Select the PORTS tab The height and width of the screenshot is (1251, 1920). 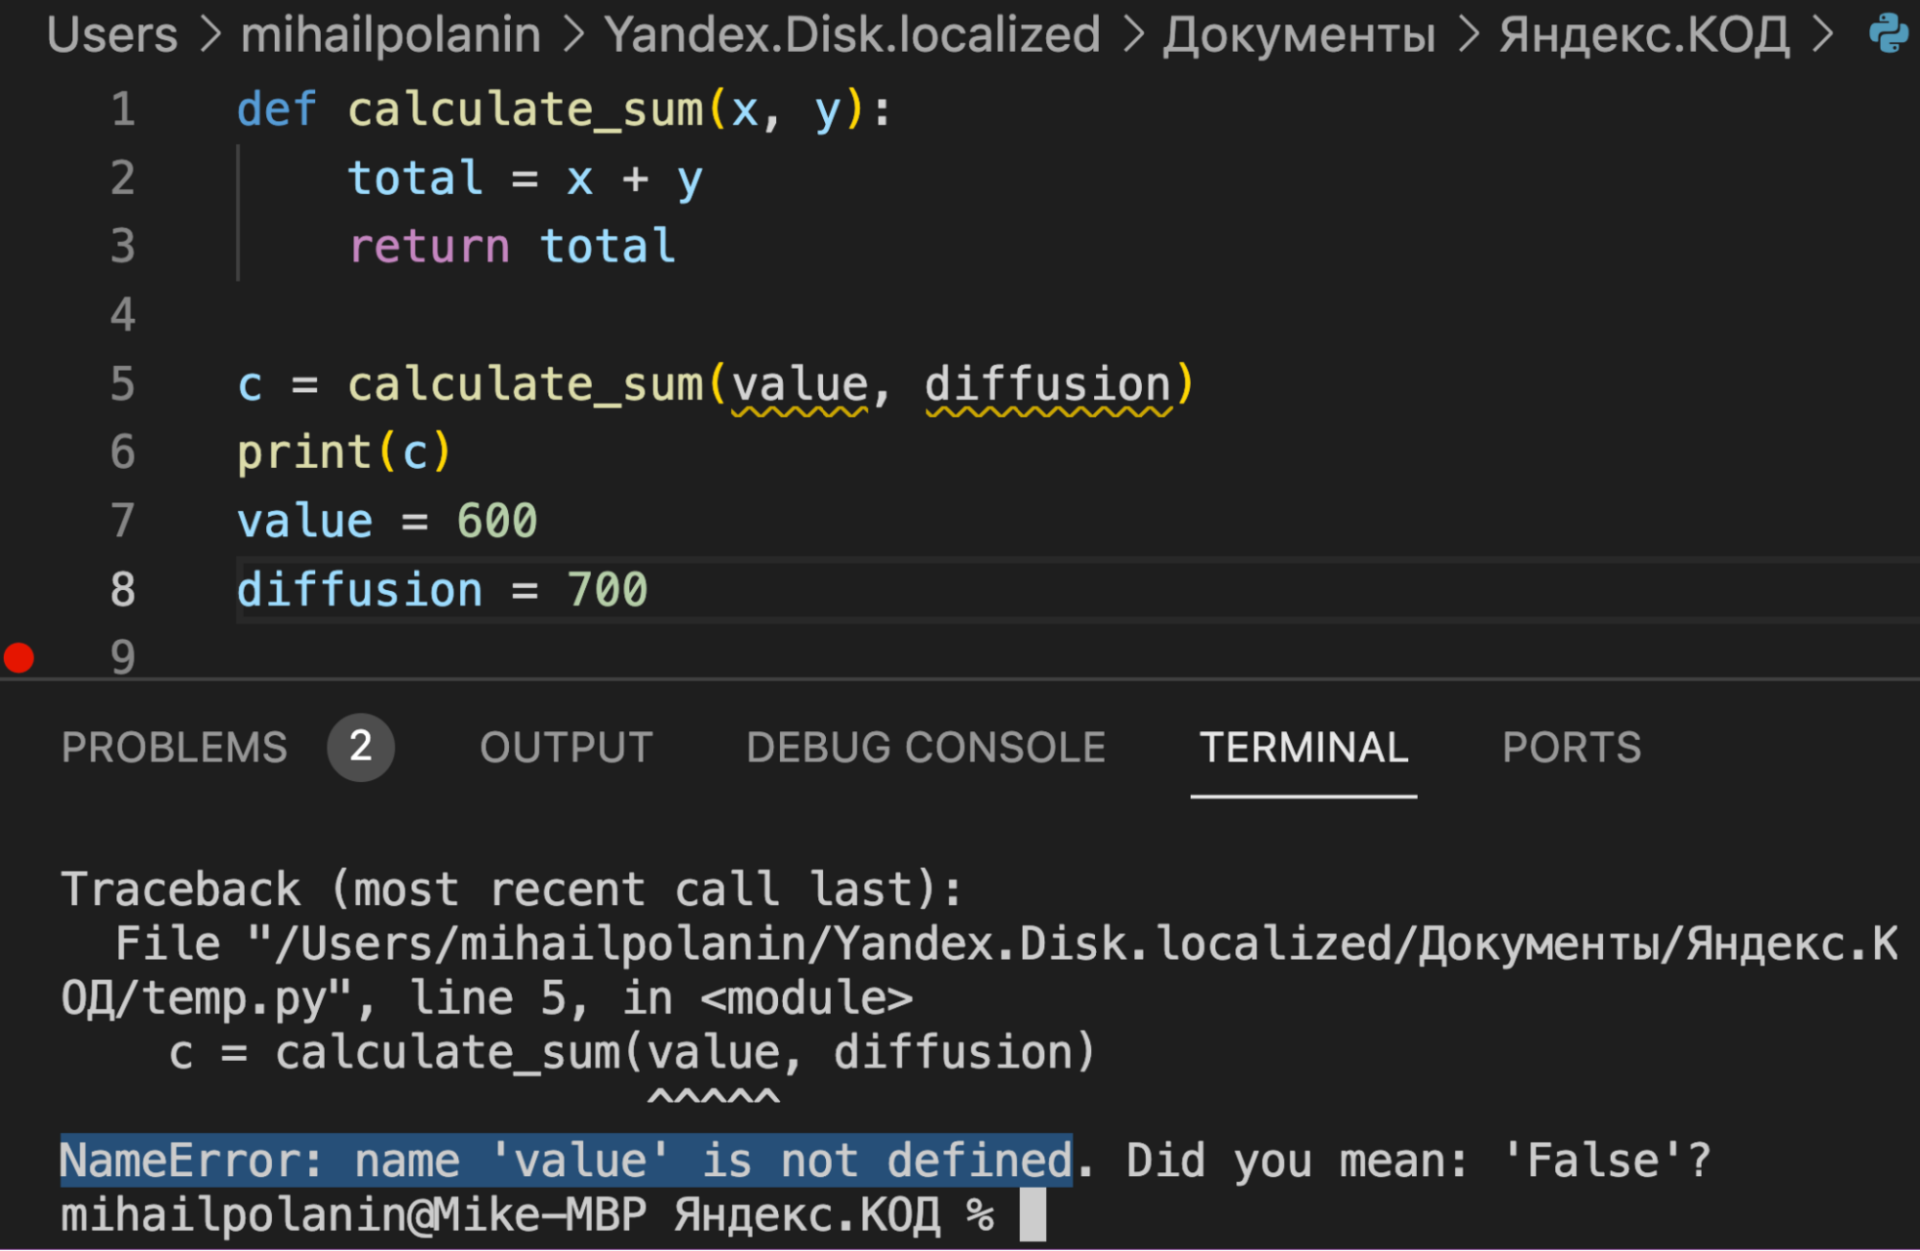click(x=1571, y=747)
